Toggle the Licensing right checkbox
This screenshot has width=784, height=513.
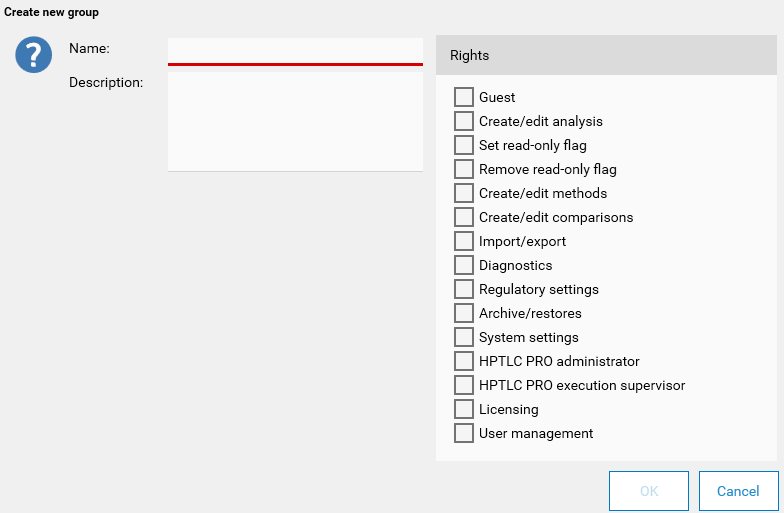[464, 409]
